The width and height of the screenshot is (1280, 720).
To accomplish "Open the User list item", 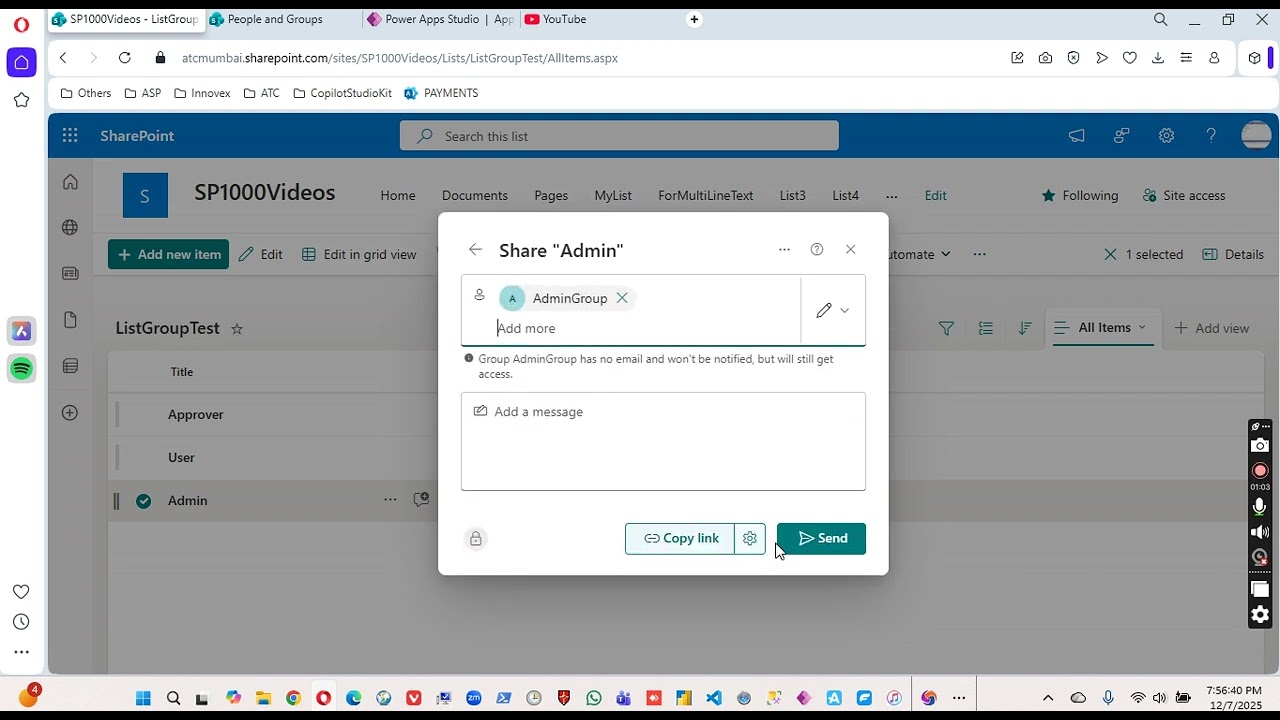I will (x=181, y=457).
